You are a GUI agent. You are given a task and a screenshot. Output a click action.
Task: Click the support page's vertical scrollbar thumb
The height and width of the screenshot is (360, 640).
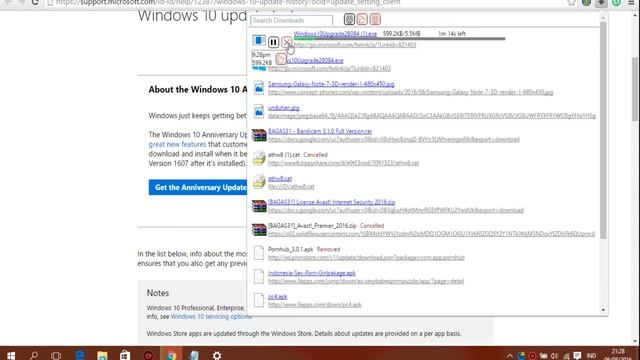(635, 89)
